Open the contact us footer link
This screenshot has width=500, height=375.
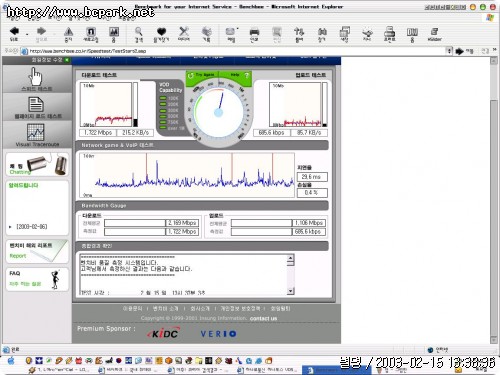click(x=263, y=318)
